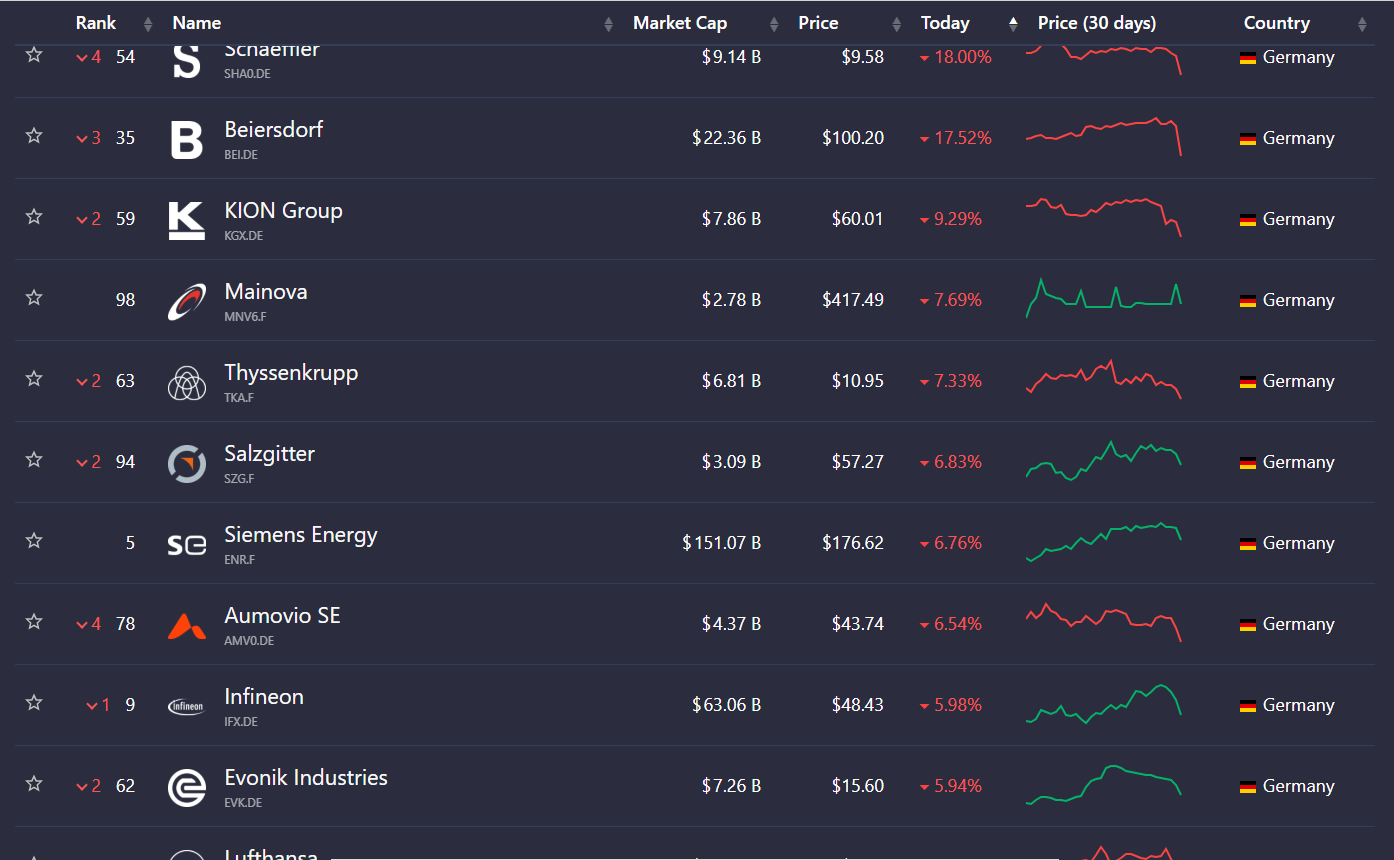Image resolution: width=1394 pixels, height=860 pixels.
Task: Toggle sort arrows on Country column
Action: pyautogui.click(x=1362, y=24)
